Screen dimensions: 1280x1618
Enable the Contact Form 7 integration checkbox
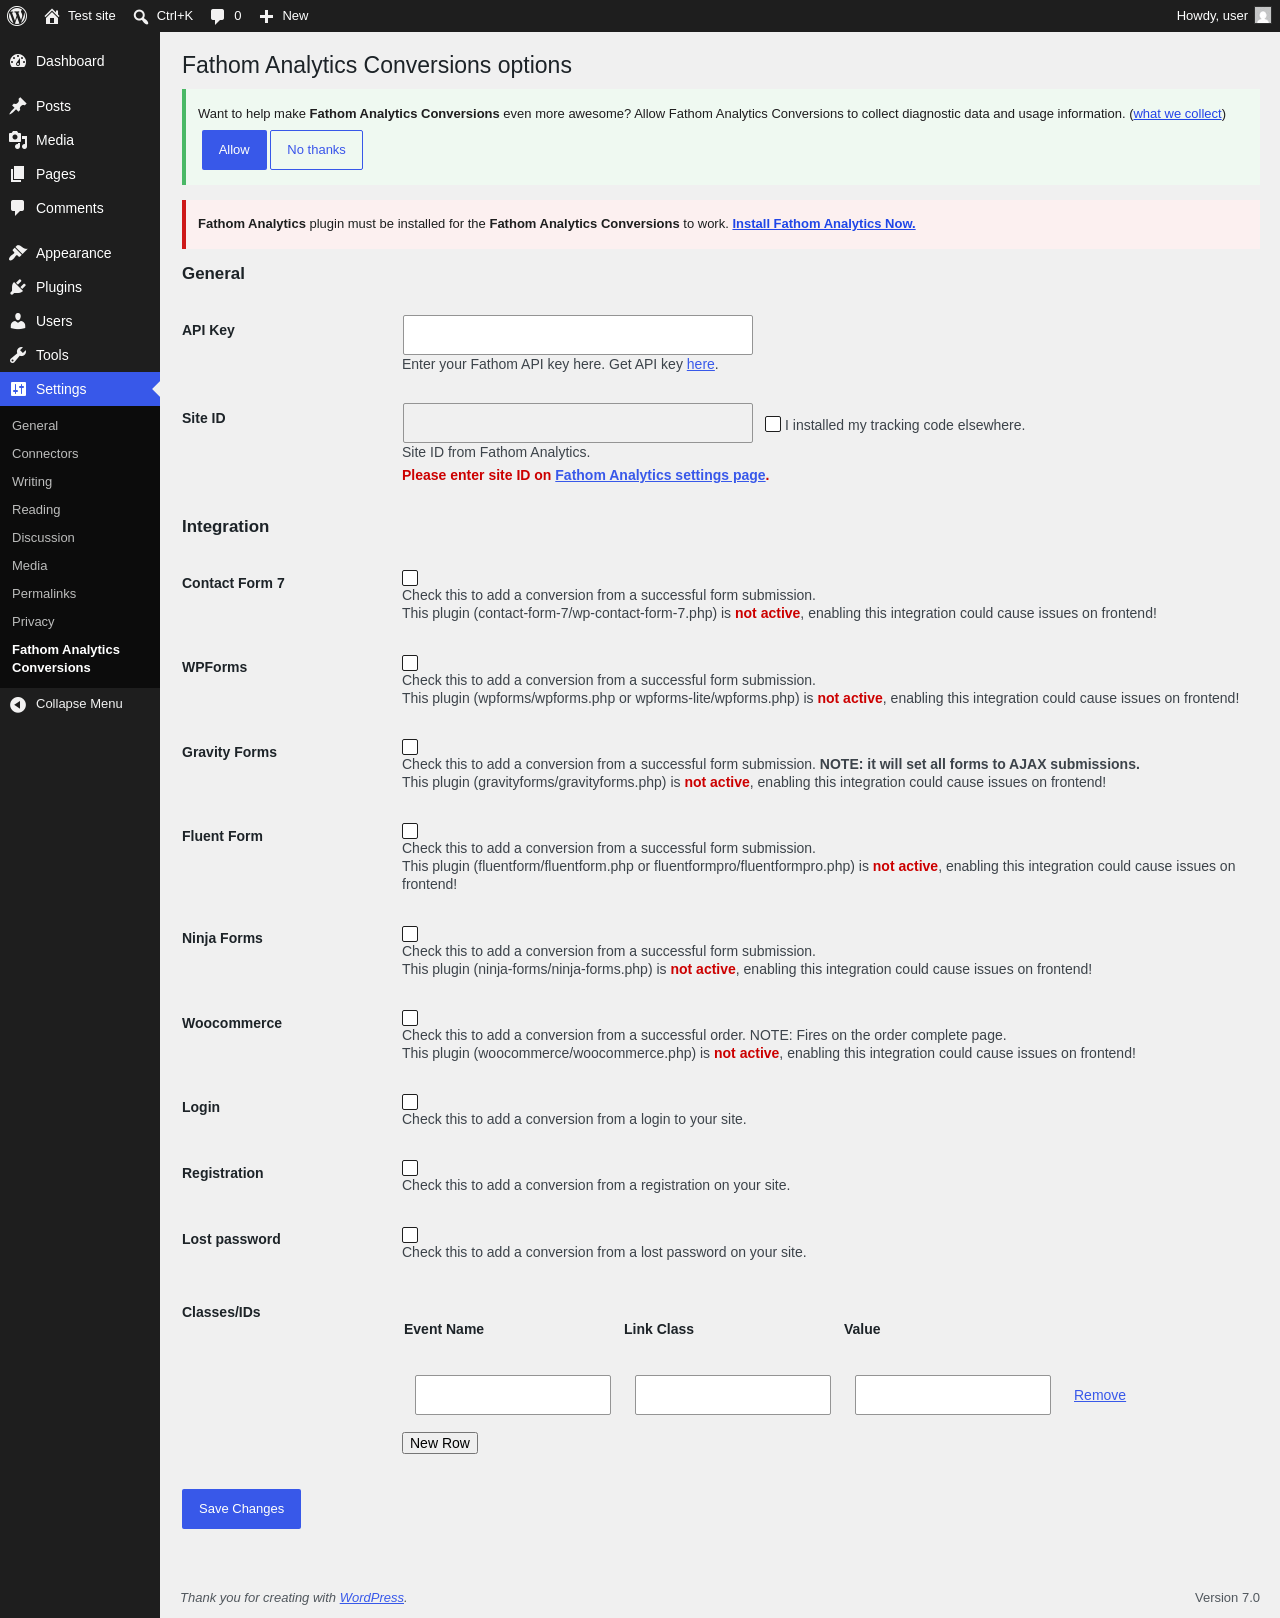point(410,578)
